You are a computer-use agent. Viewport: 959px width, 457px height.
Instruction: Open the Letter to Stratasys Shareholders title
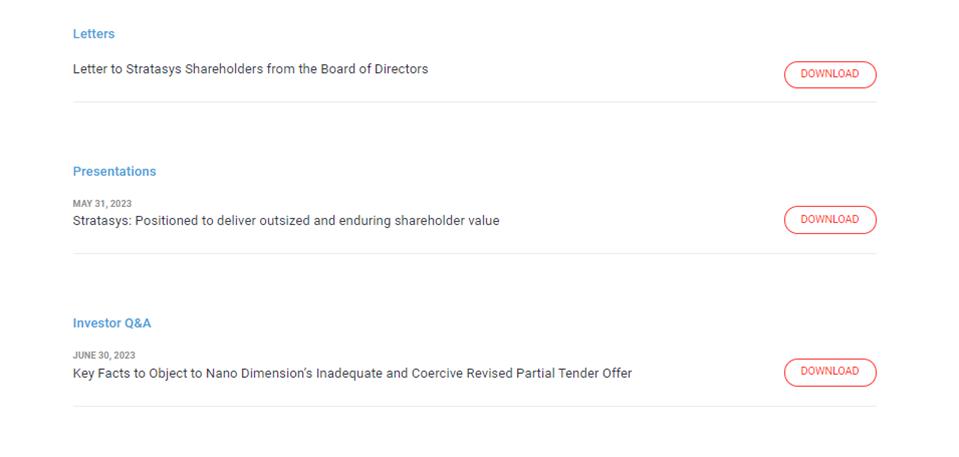[x=250, y=69]
